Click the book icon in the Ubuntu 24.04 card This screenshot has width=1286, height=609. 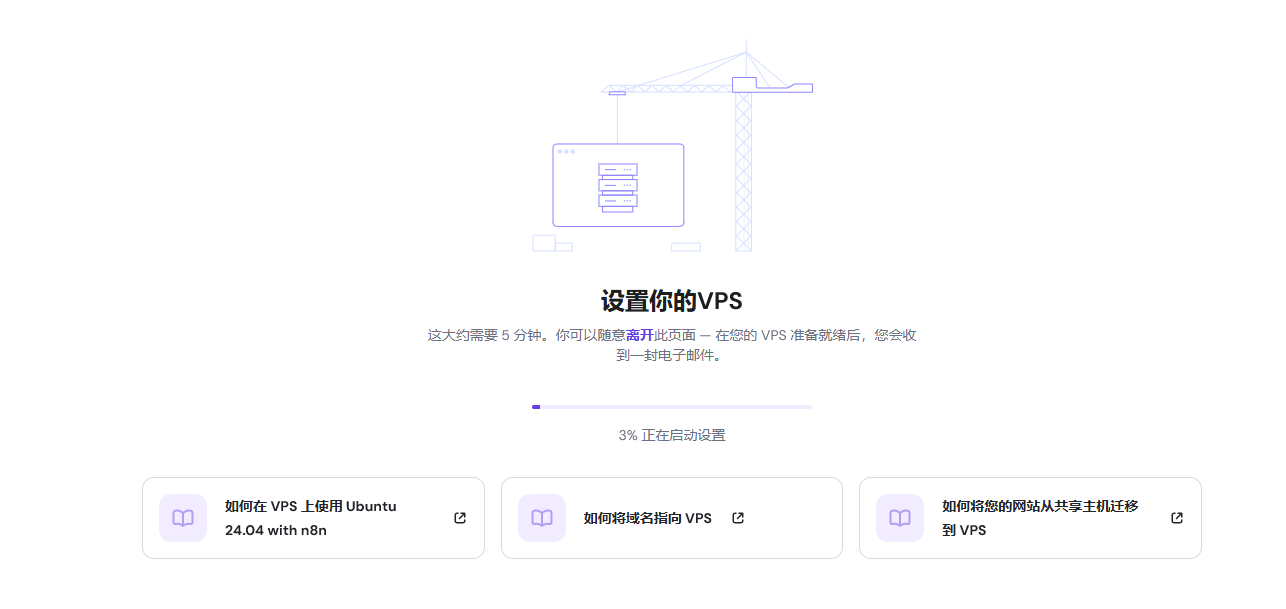pos(183,518)
